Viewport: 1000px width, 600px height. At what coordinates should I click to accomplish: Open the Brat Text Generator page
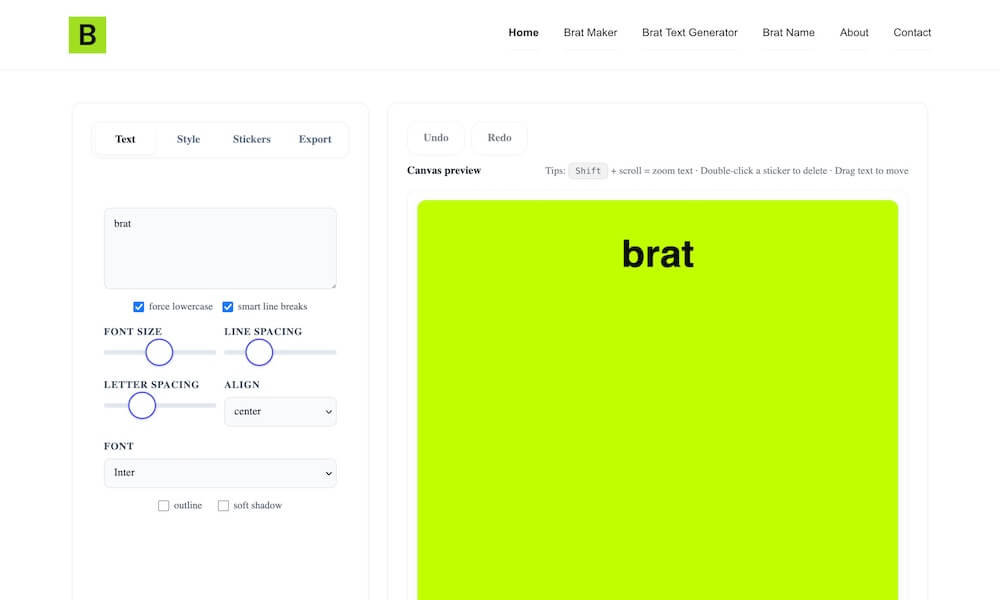(689, 32)
